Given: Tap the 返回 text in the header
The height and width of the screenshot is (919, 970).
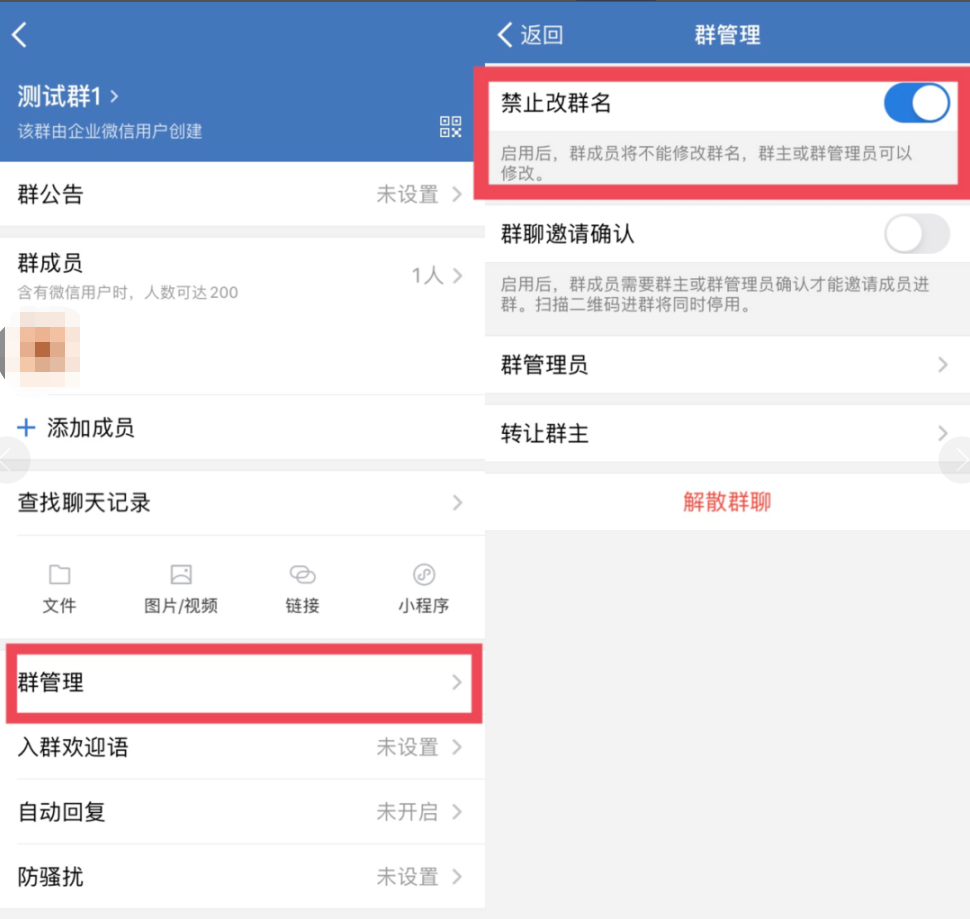Looking at the screenshot, I should [x=541, y=35].
